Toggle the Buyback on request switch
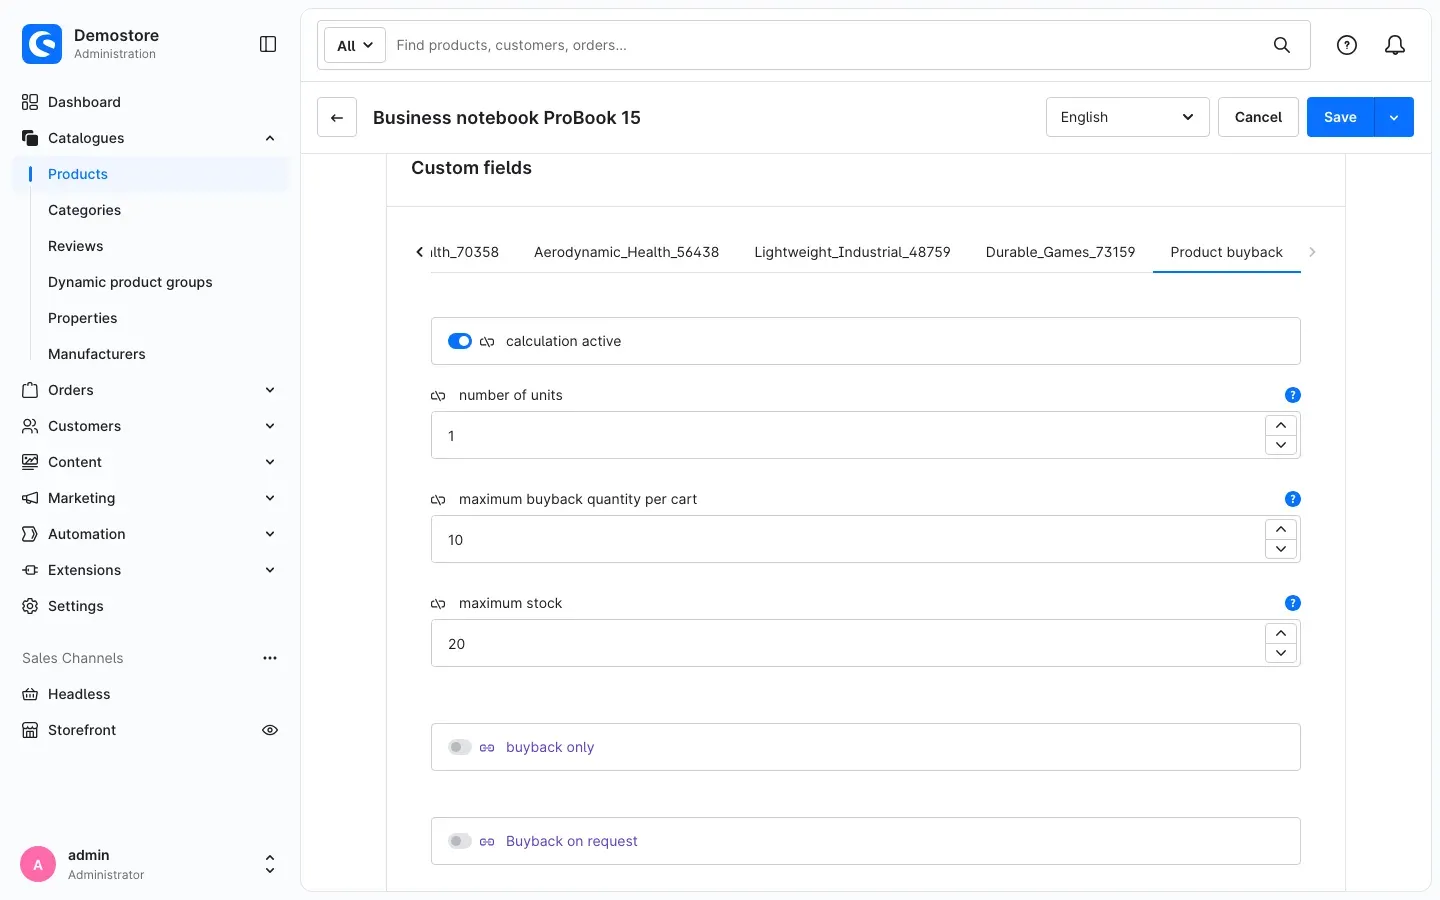Image resolution: width=1440 pixels, height=900 pixels. click(x=460, y=841)
